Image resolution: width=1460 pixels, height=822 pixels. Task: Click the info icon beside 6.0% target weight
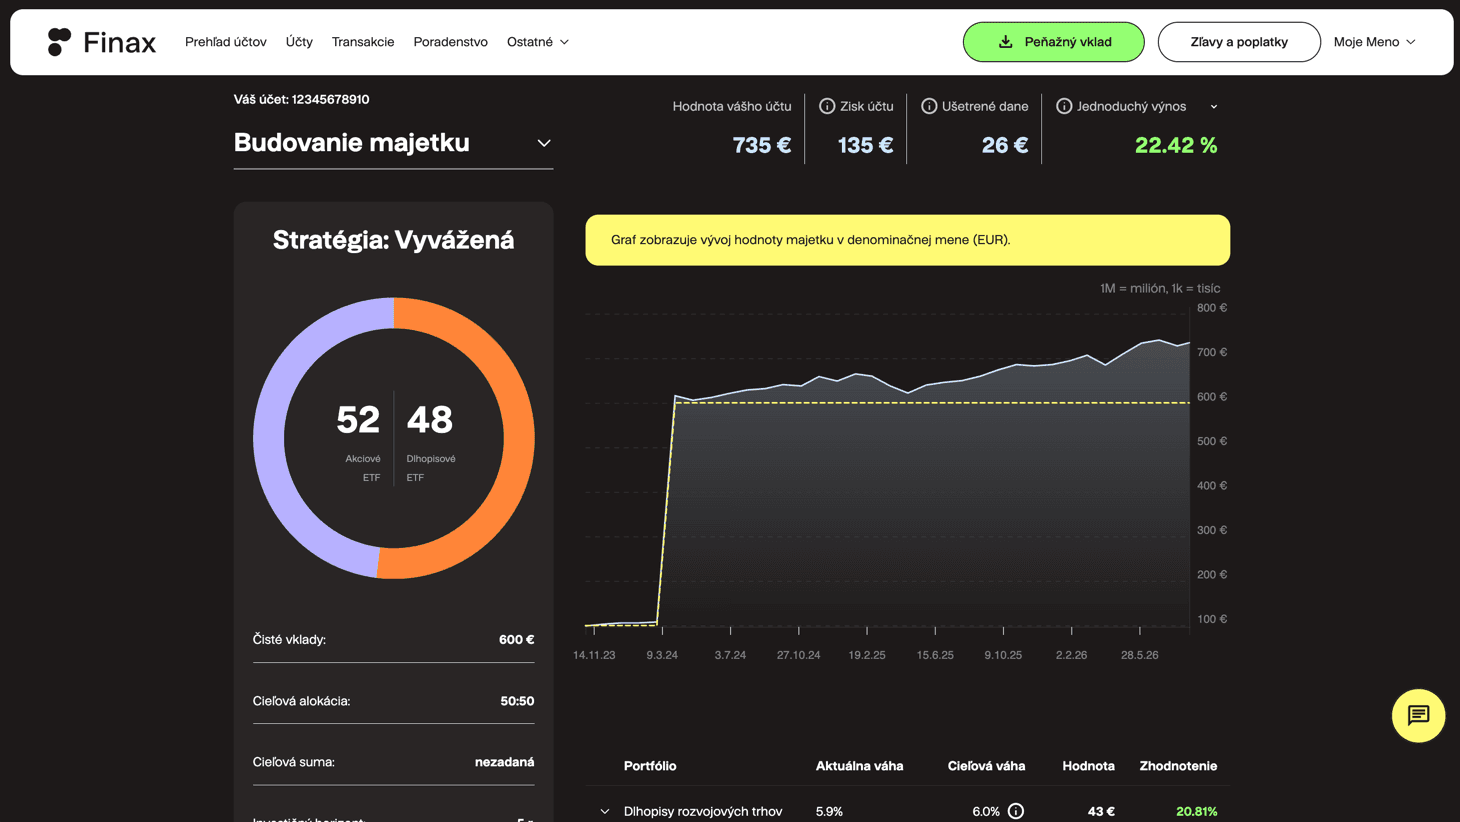(1016, 811)
